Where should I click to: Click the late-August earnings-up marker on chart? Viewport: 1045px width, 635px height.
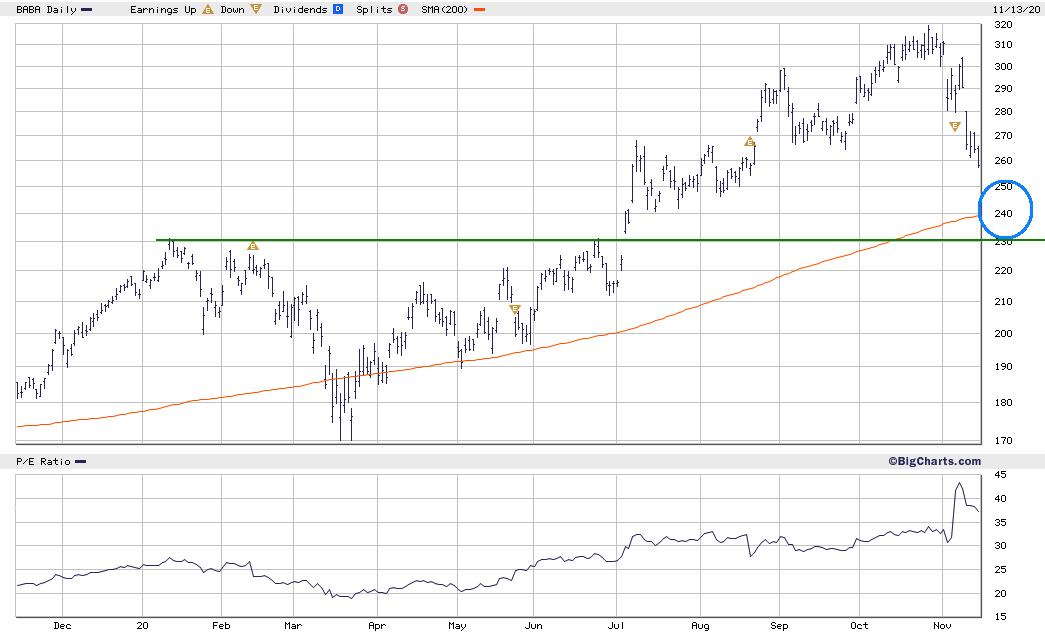[x=750, y=142]
